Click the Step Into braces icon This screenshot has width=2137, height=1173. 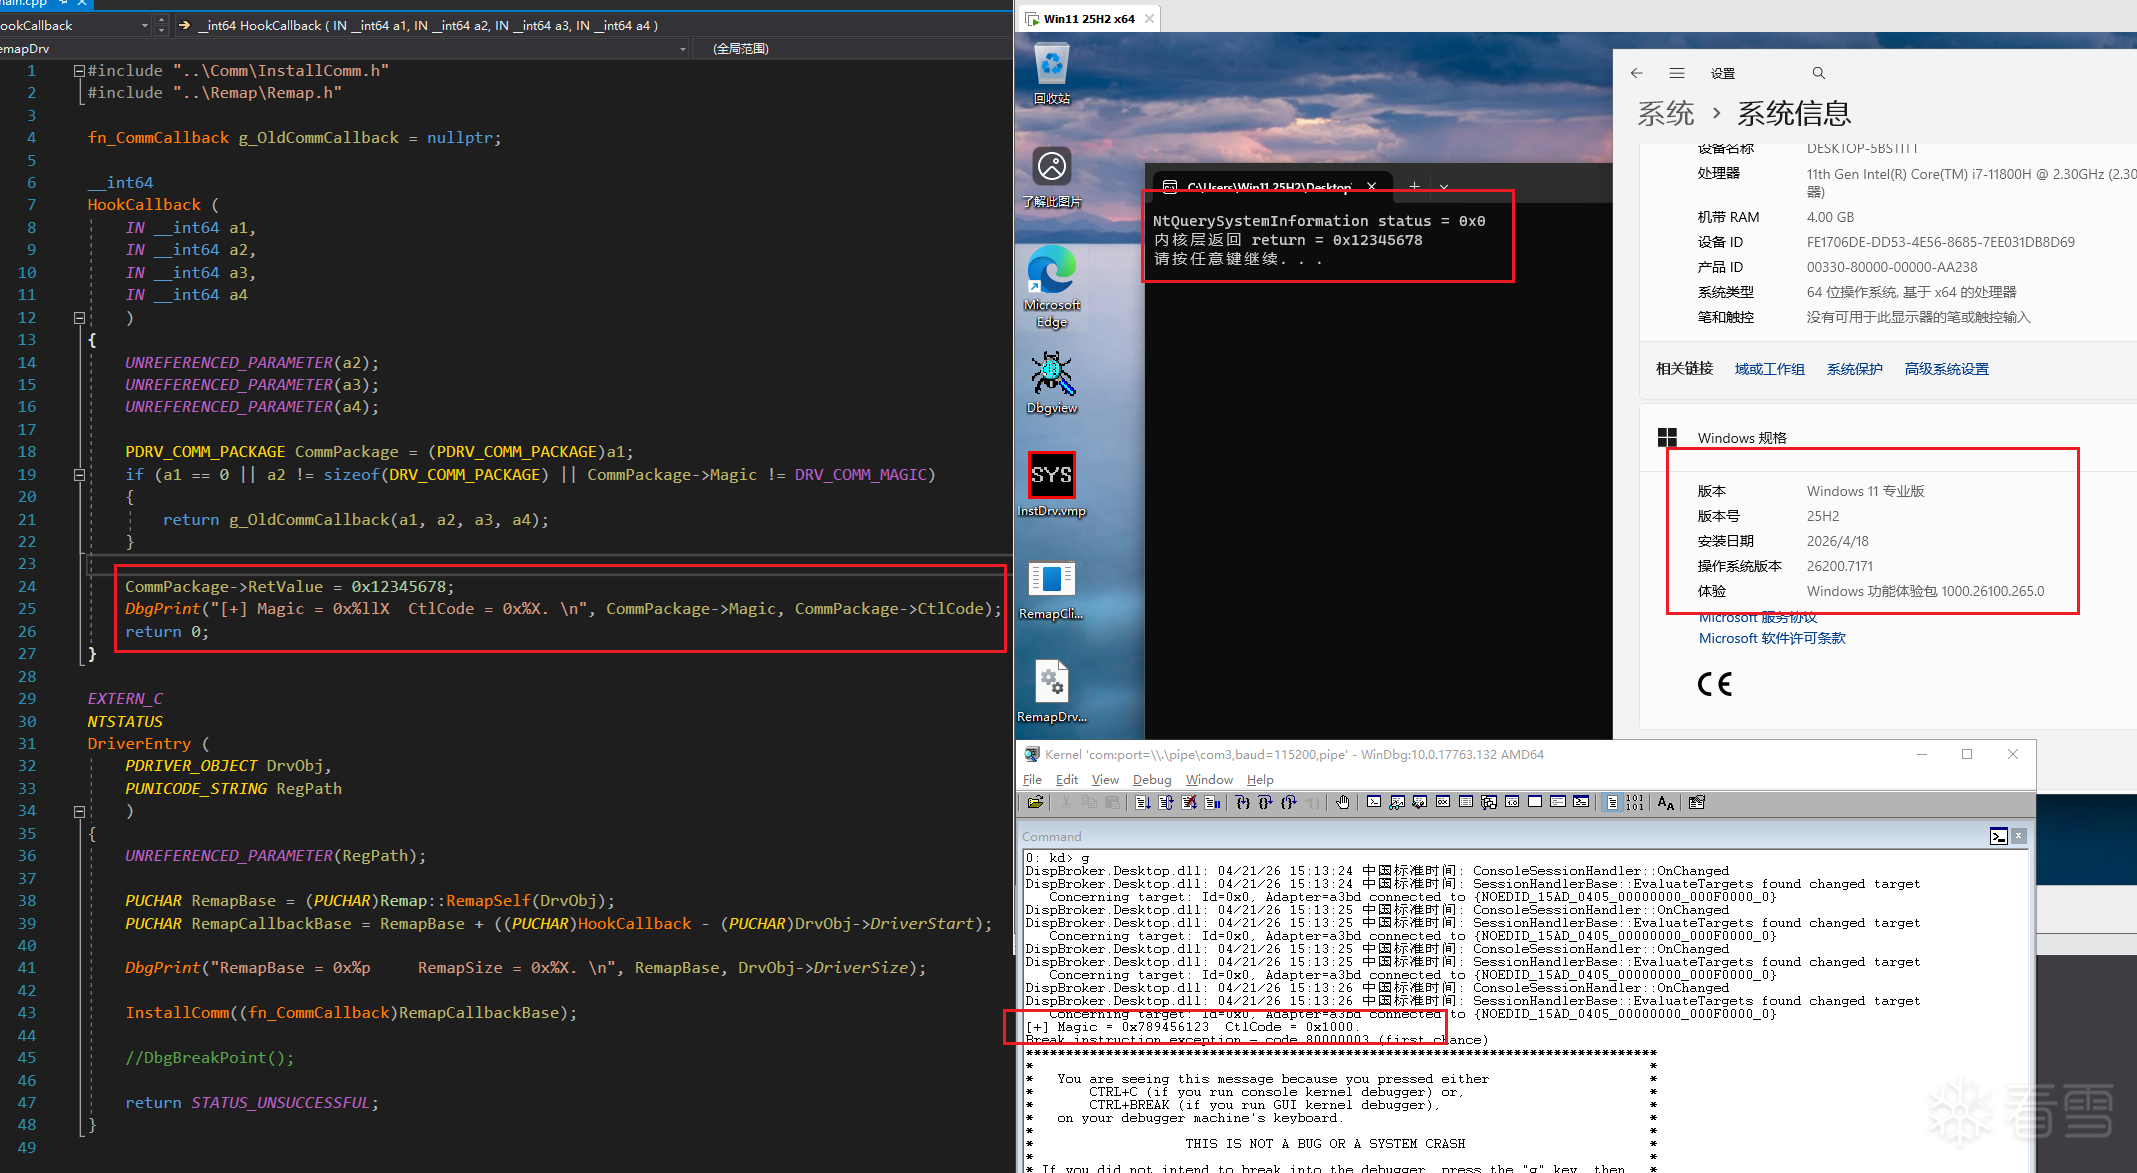click(x=1242, y=802)
